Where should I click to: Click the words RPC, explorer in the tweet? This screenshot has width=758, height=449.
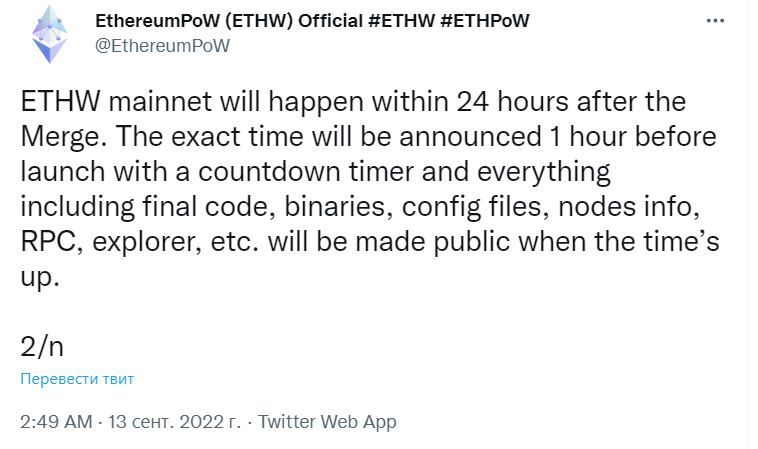tap(111, 242)
